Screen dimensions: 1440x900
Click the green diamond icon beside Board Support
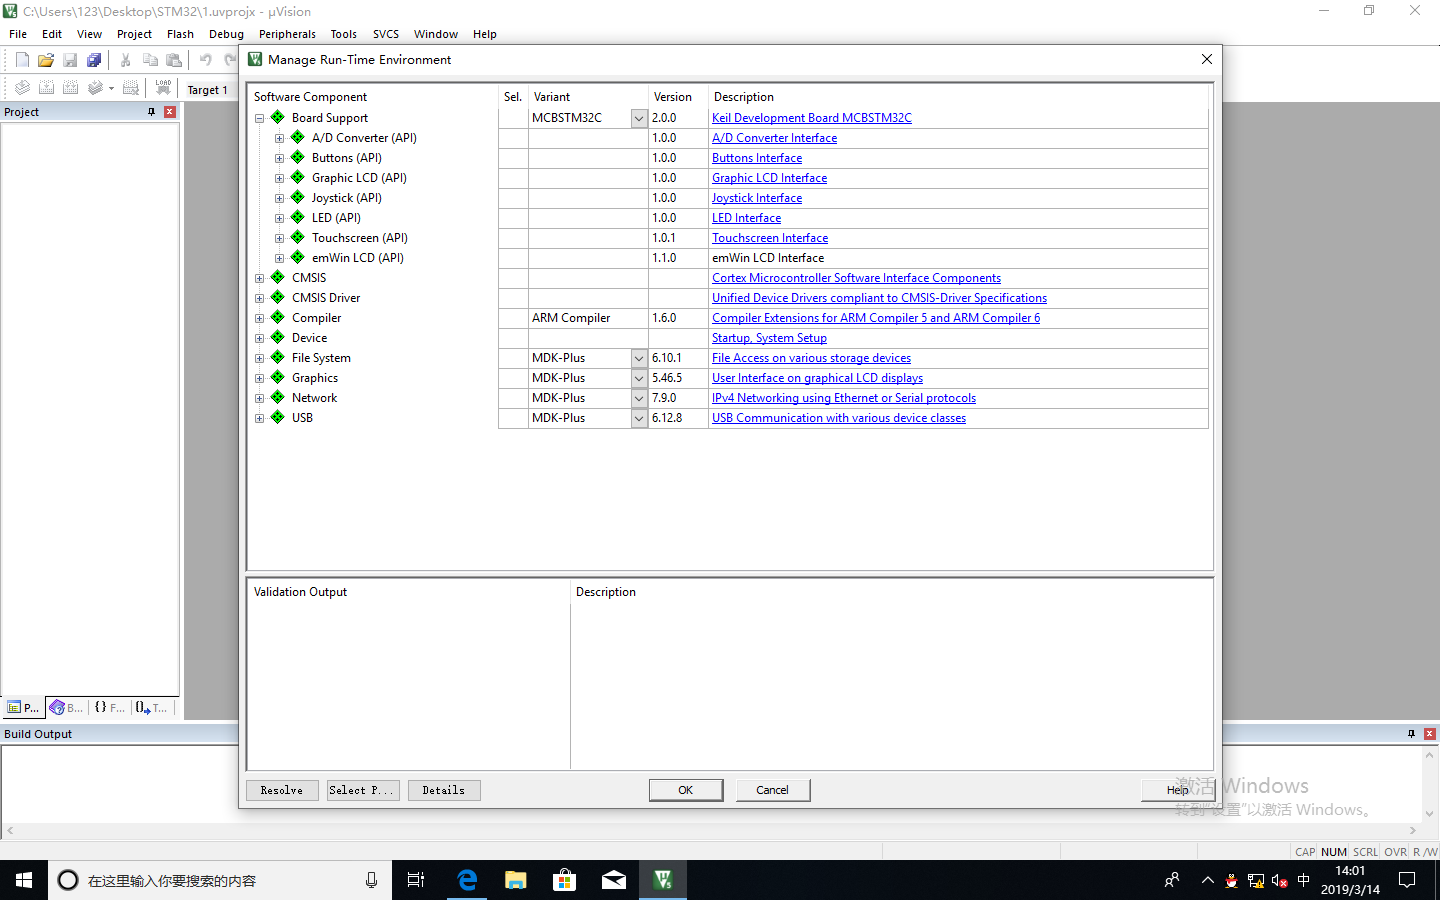click(278, 117)
